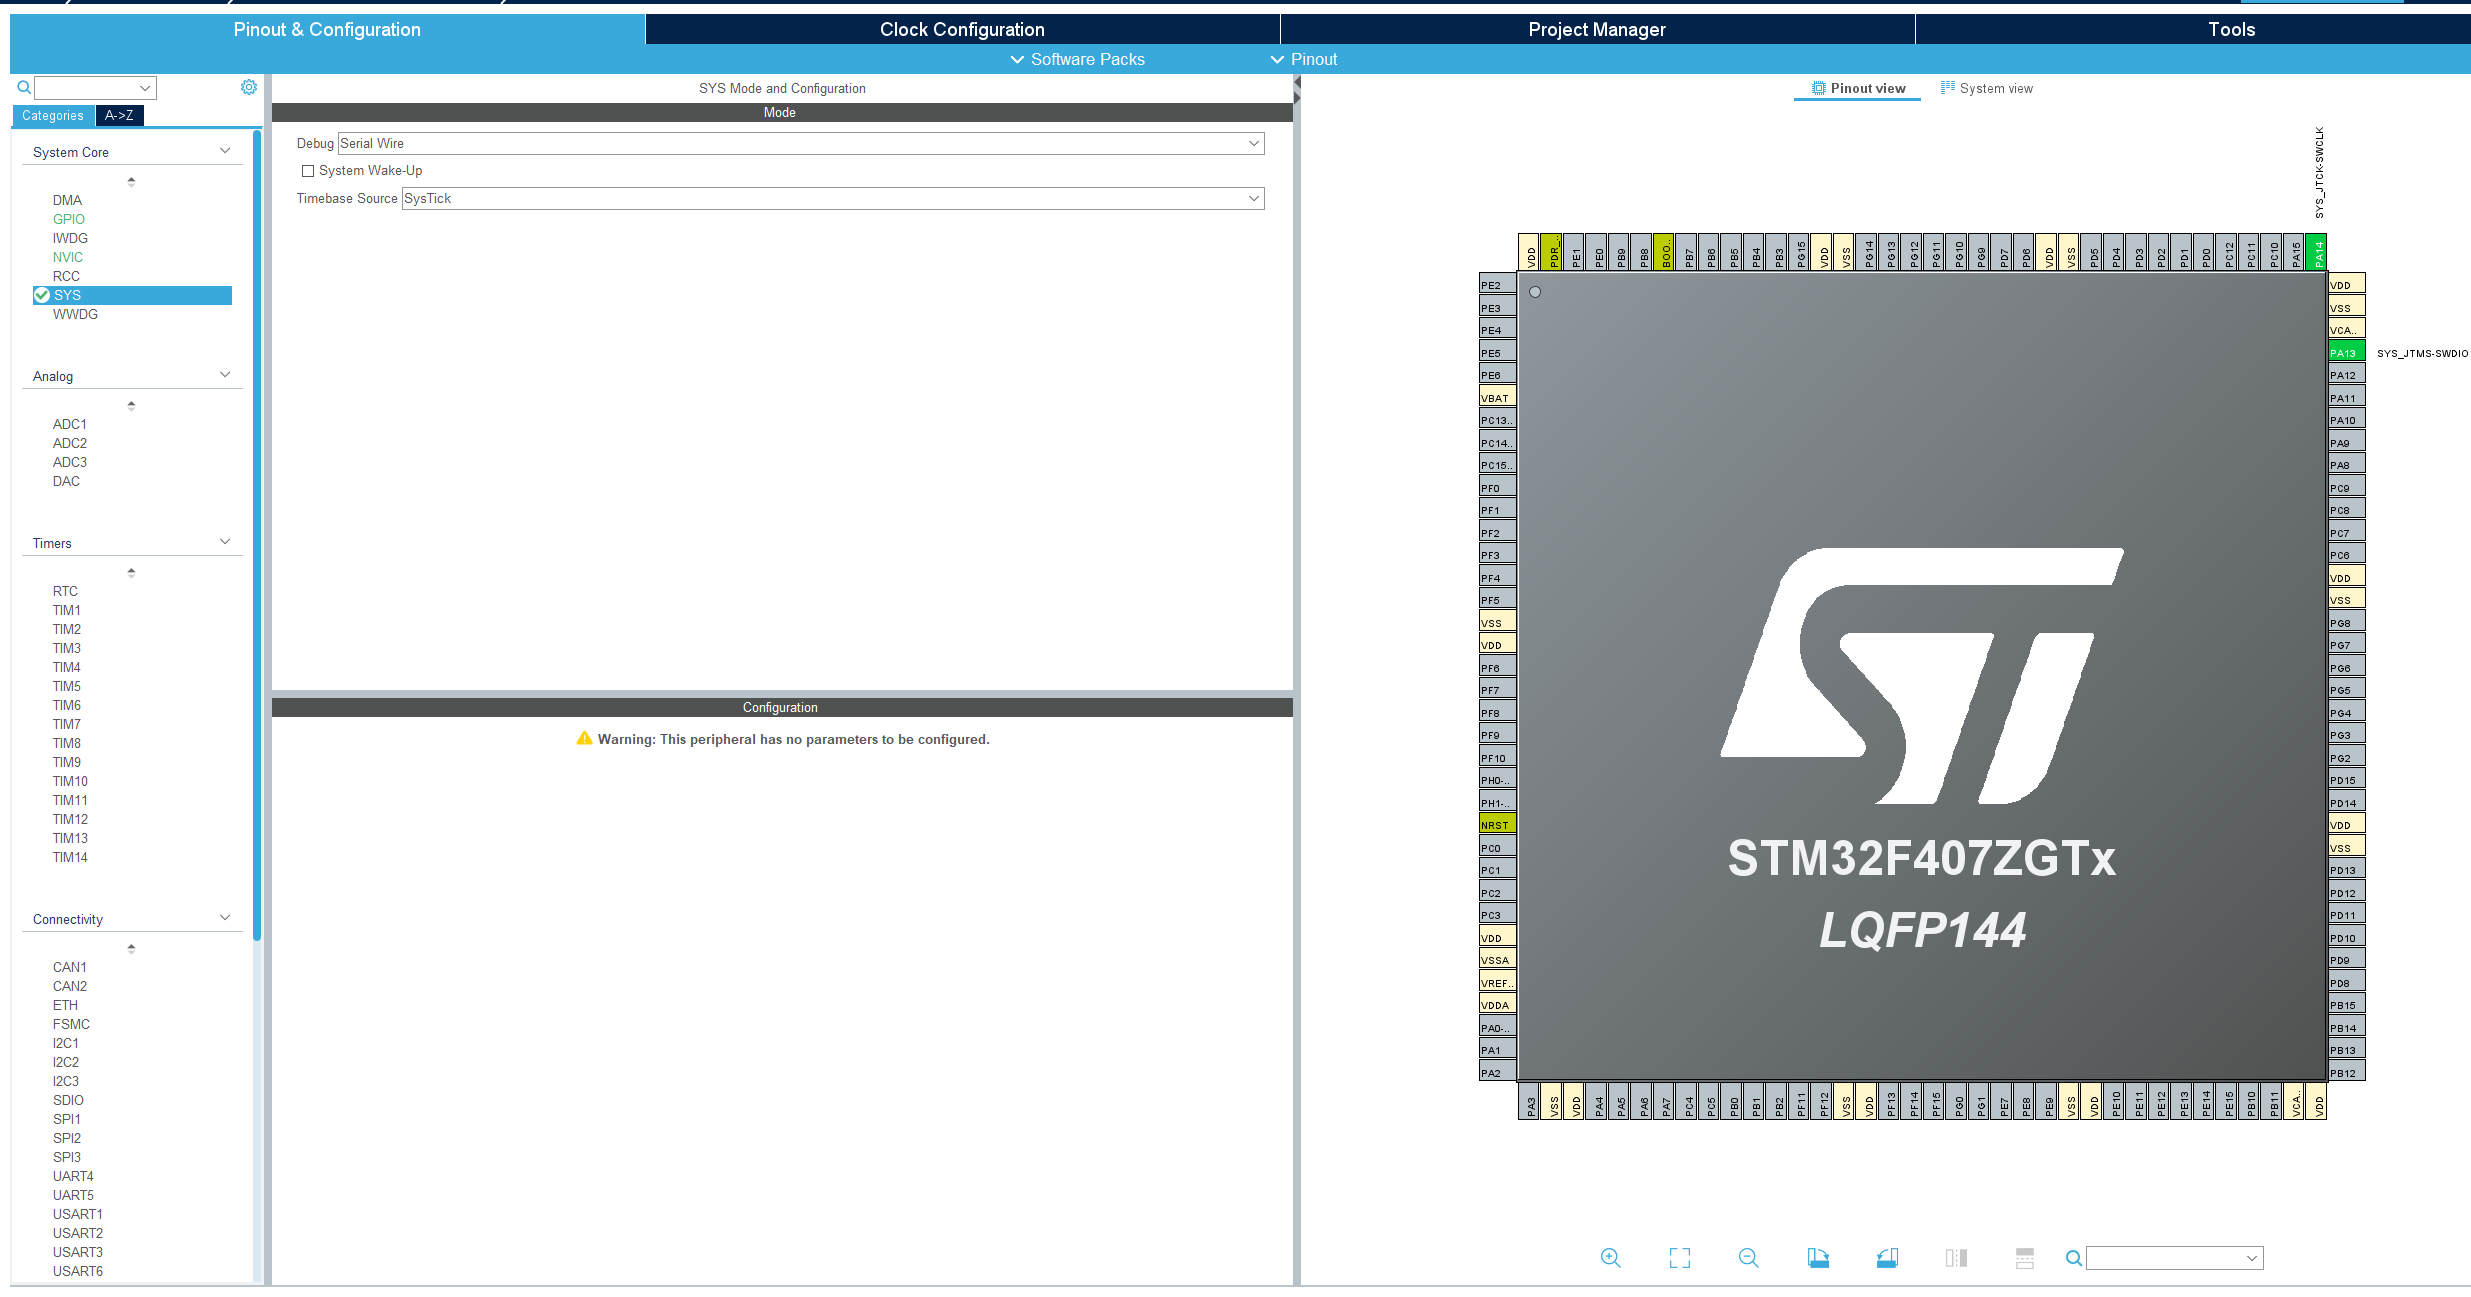Click the NRST pin on the chip

click(x=1496, y=825)
